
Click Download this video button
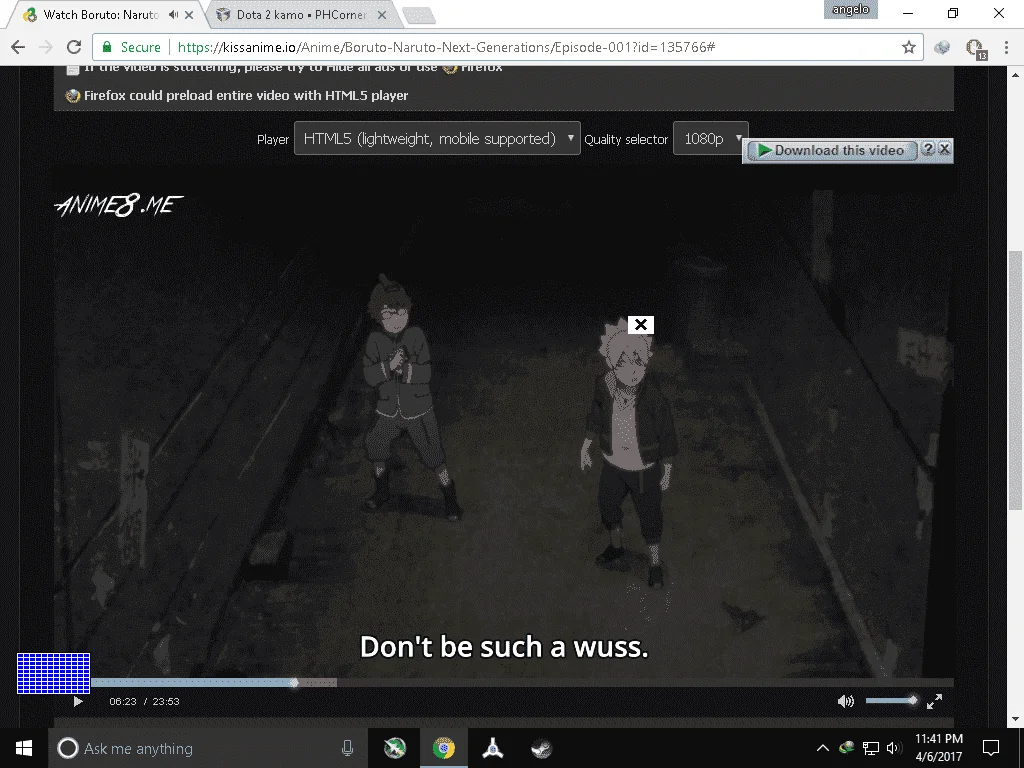[x=831, y=150]
